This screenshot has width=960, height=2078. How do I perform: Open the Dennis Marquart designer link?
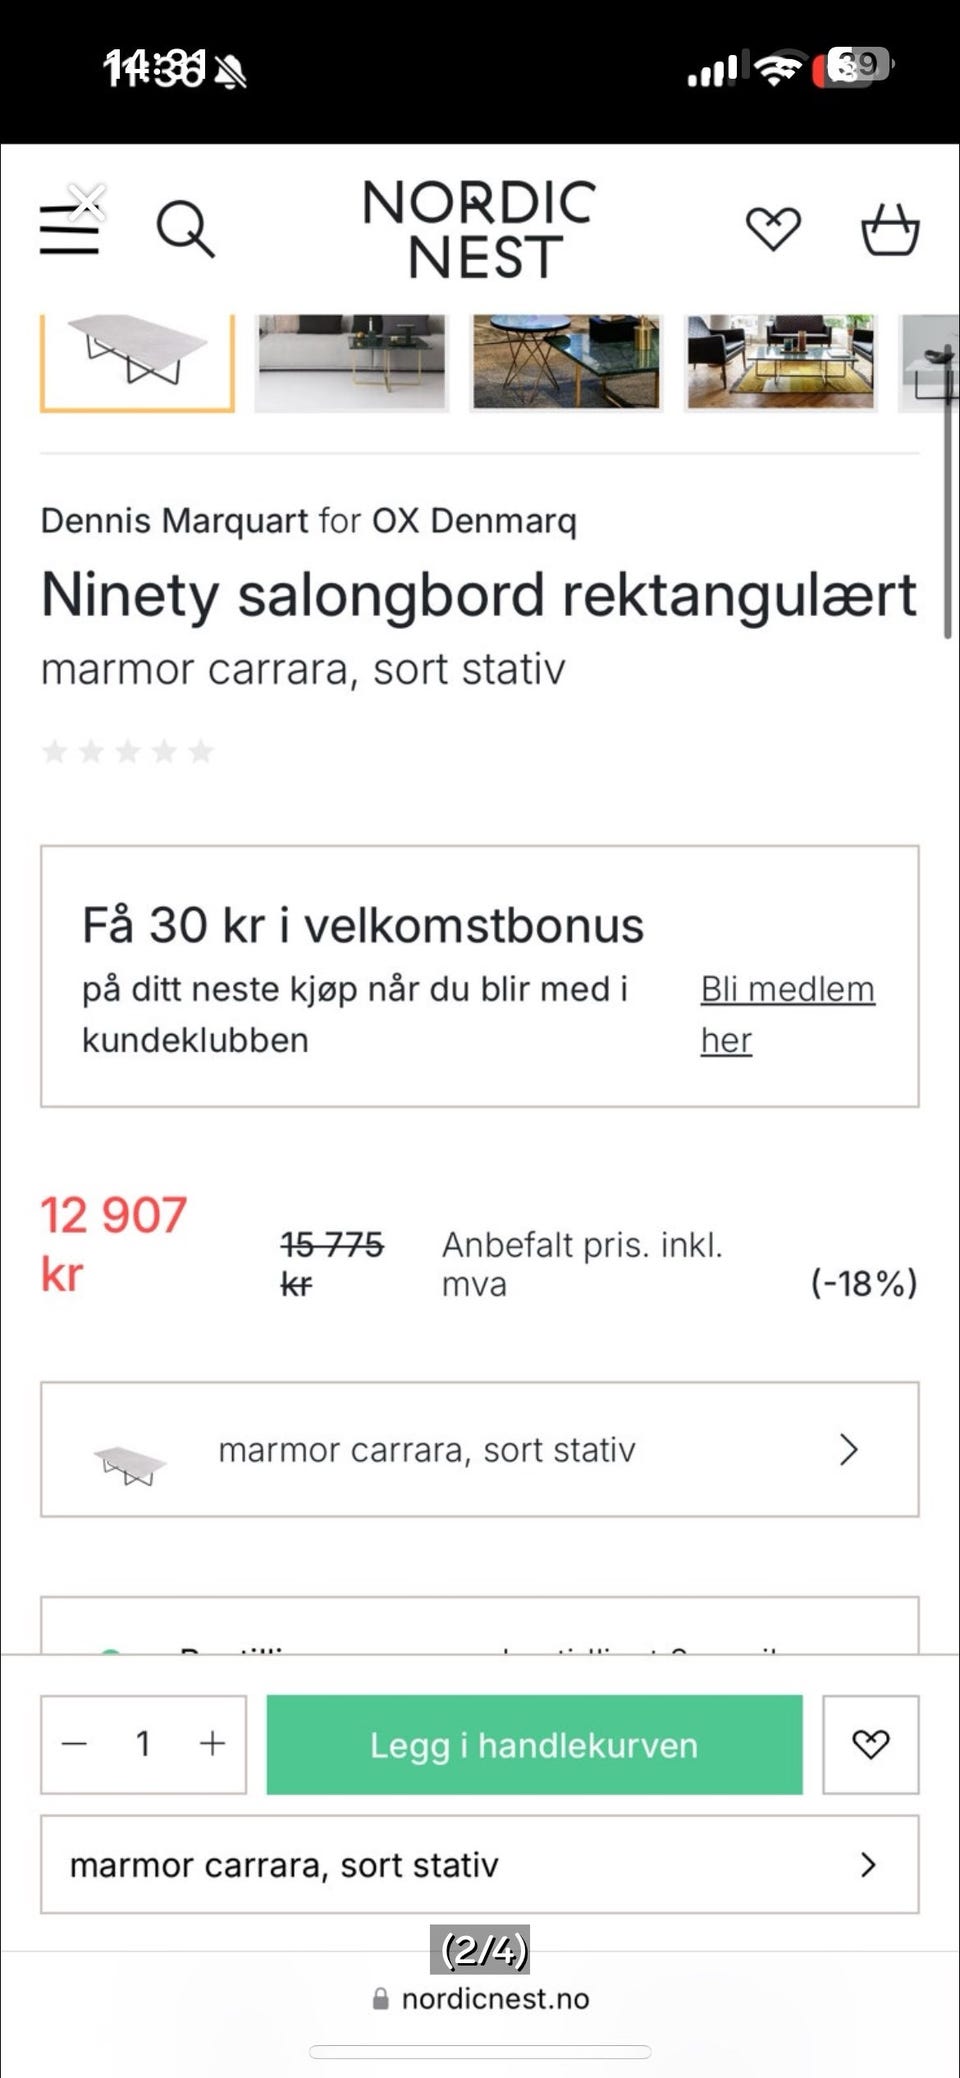[174, 521]
